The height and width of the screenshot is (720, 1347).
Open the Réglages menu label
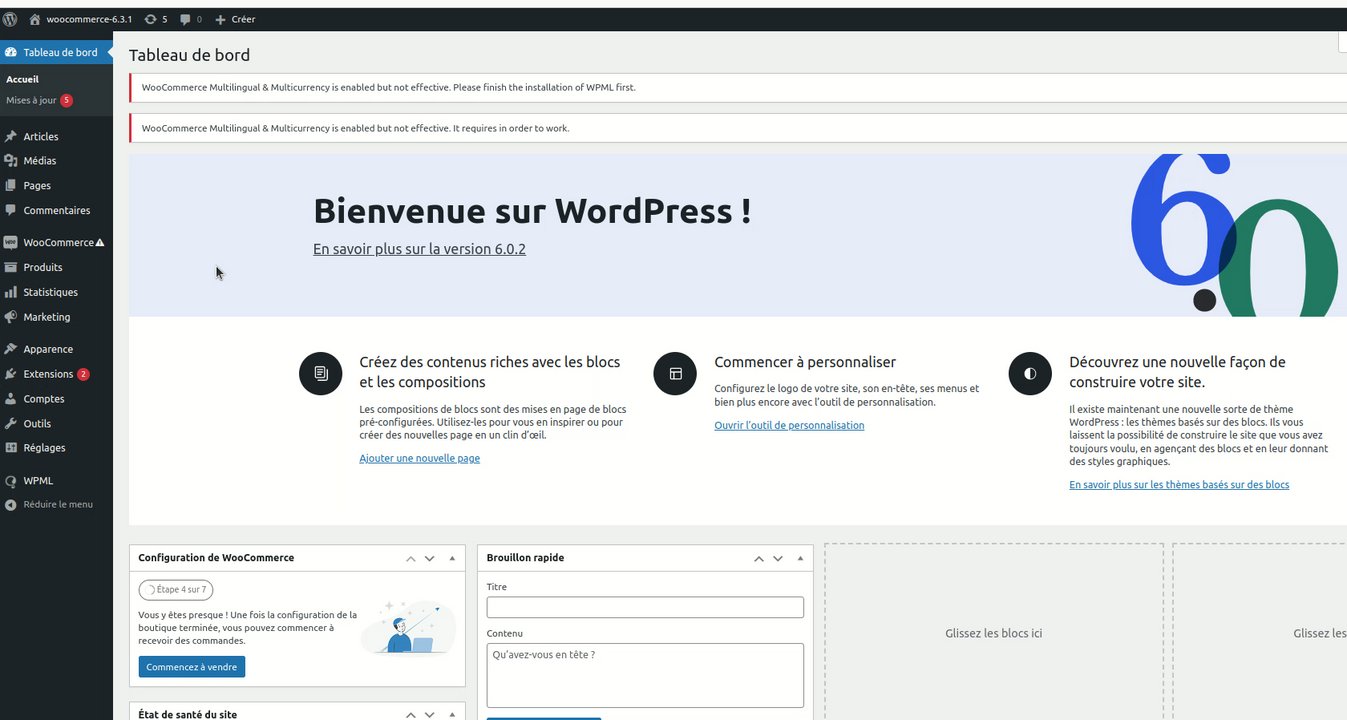(44, 448)
